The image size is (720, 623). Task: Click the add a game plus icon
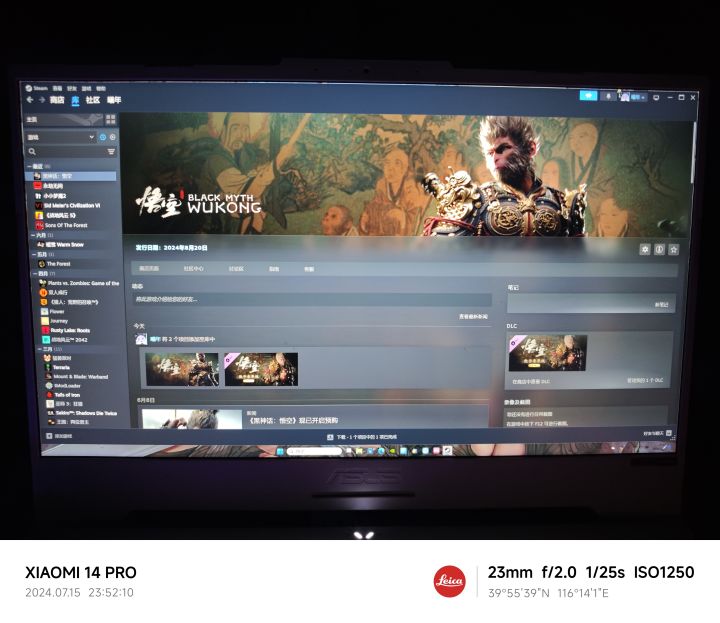coord(49,436)
